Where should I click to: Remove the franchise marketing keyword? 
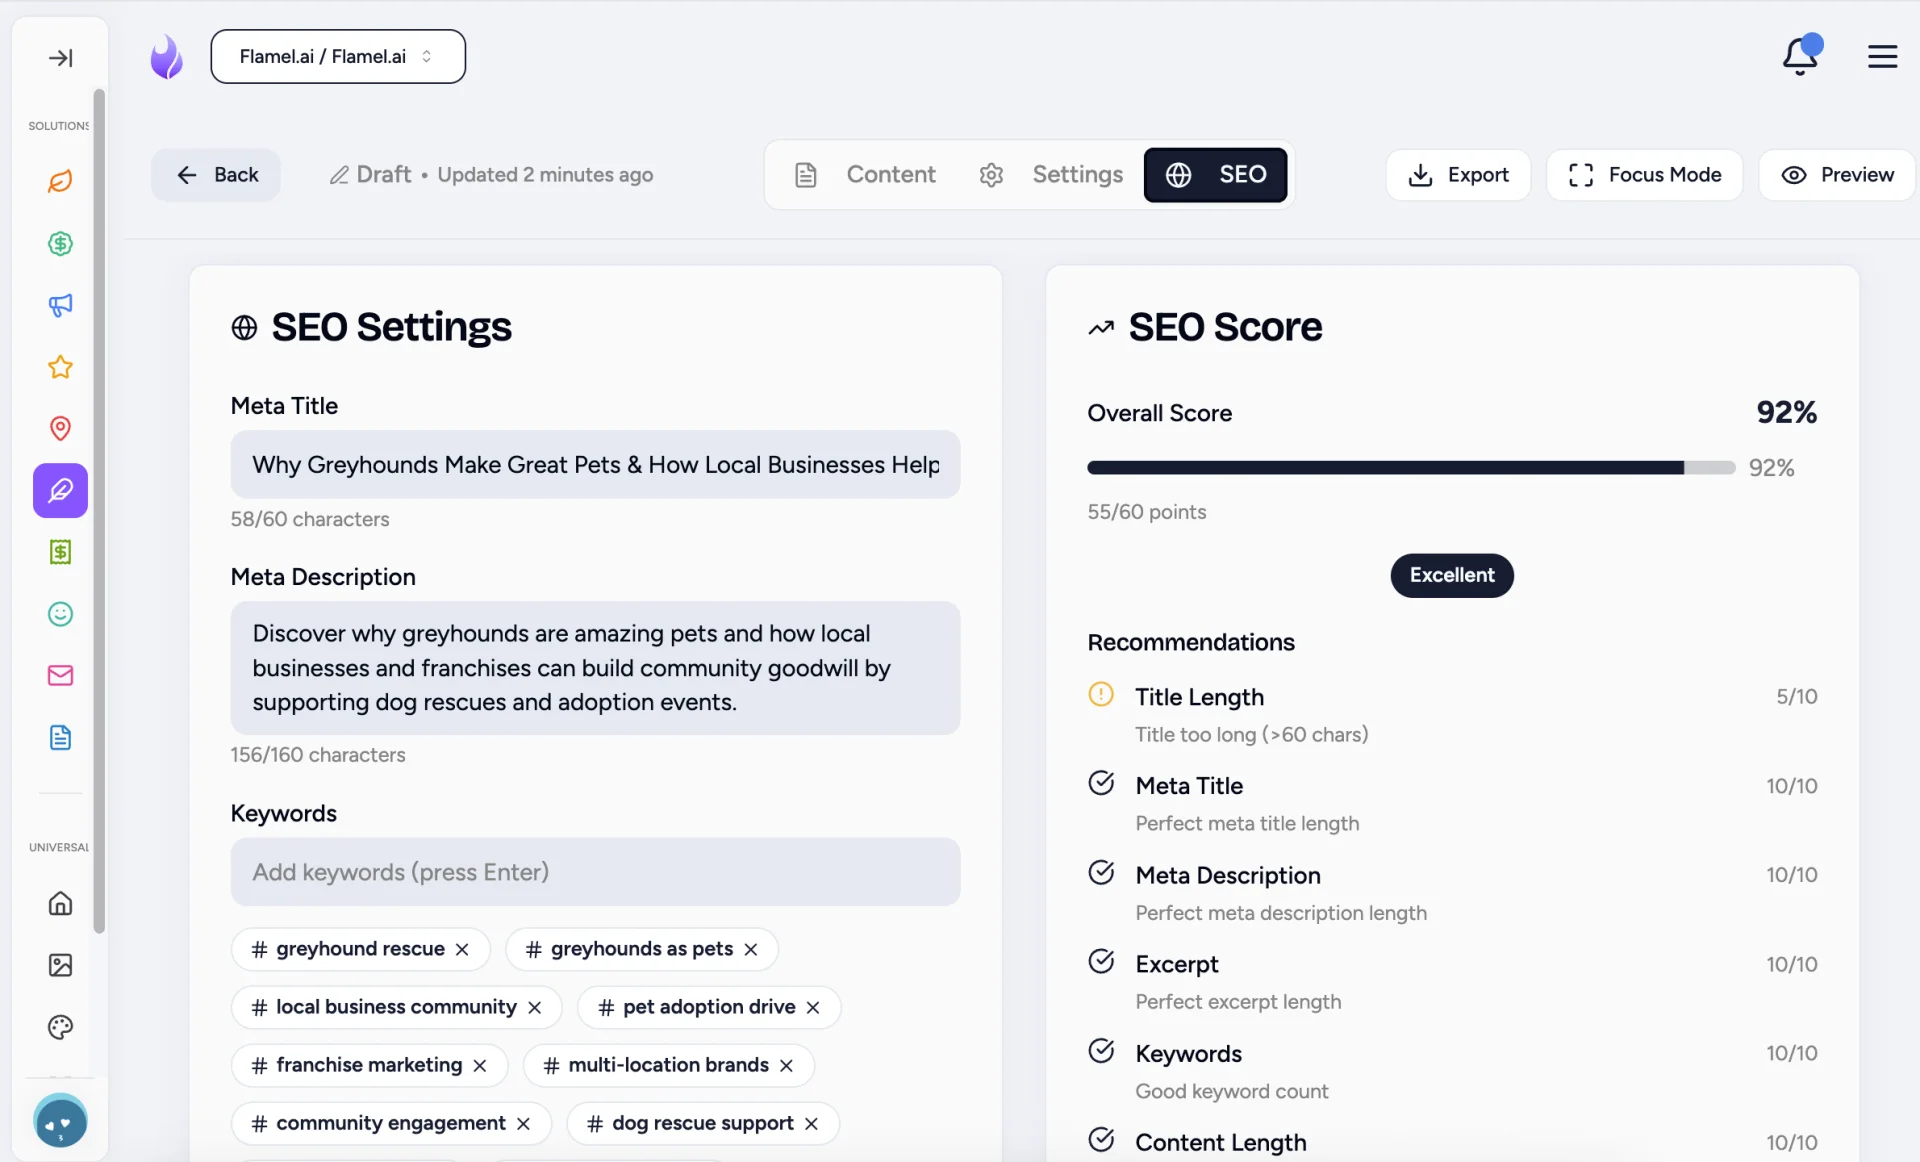tap(480, 1065)
